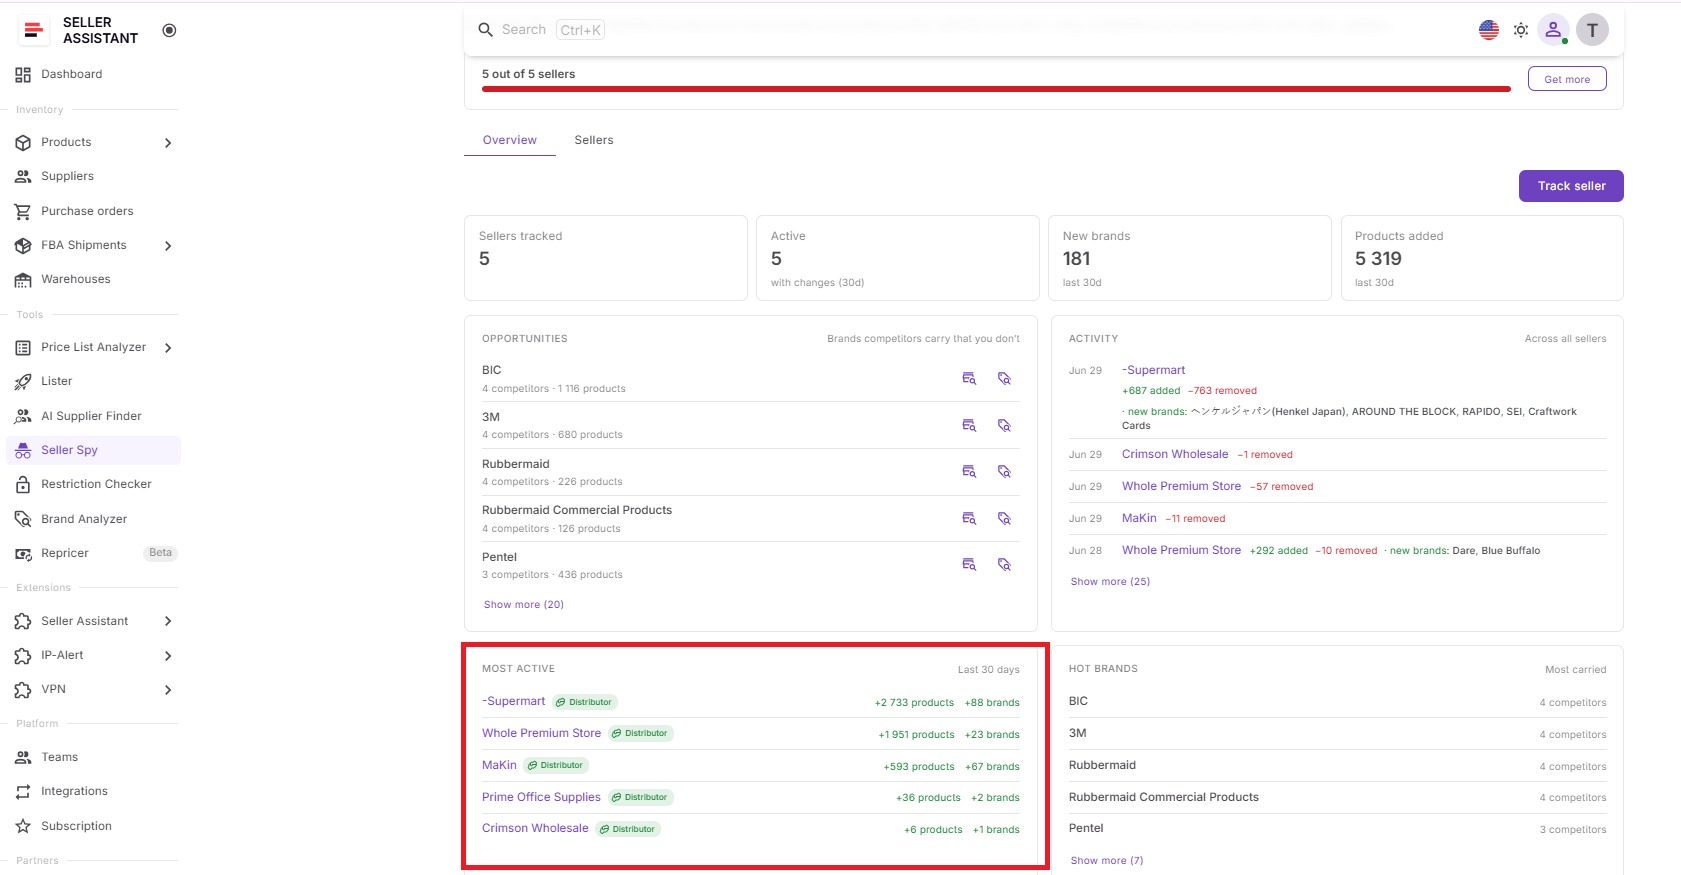Open Whole Premium Store in Most Active

tap(541, 733)
